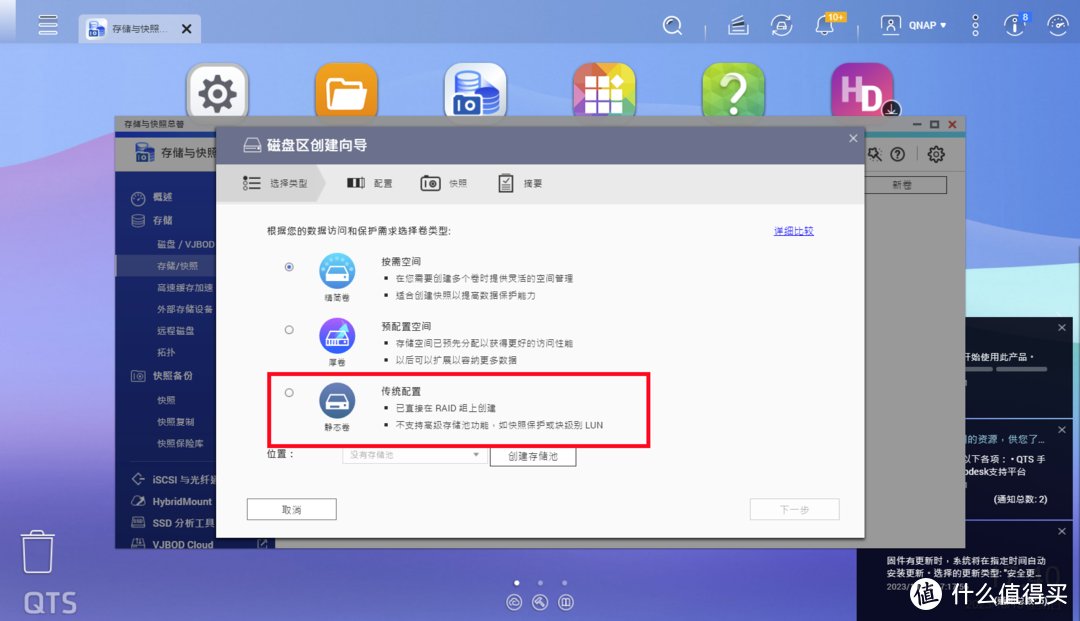1080x621 pixels.
Task: Open the Recycle Bin on desktop
Action: tap(37, 551)
